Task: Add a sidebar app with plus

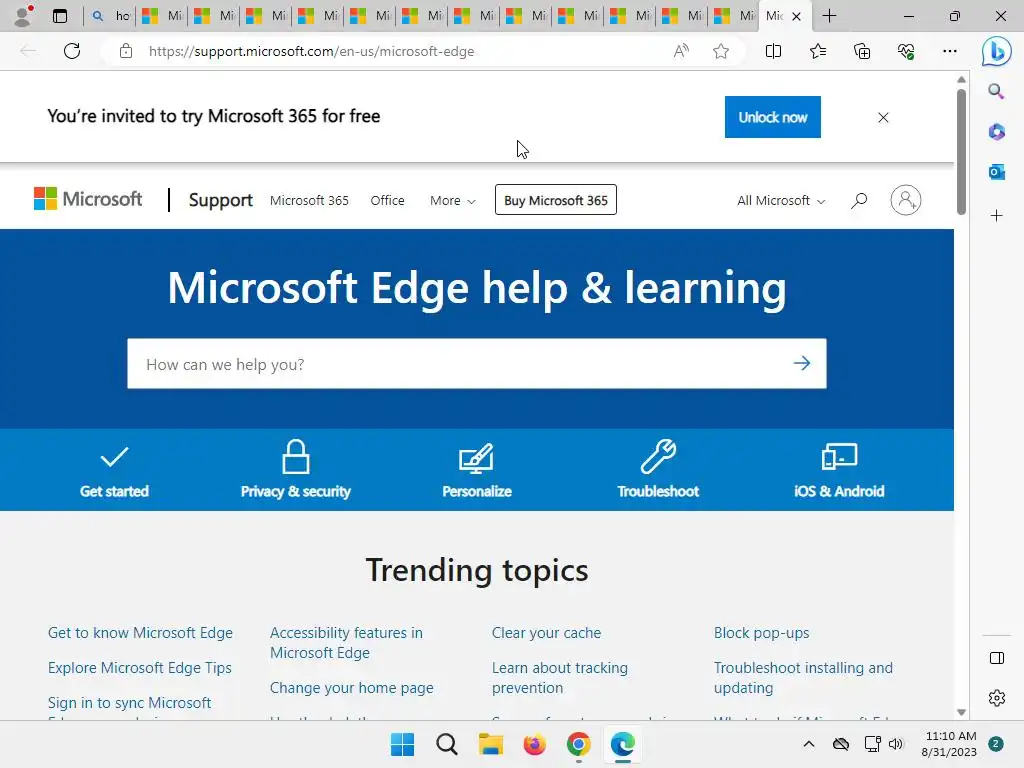Action: 996,216
